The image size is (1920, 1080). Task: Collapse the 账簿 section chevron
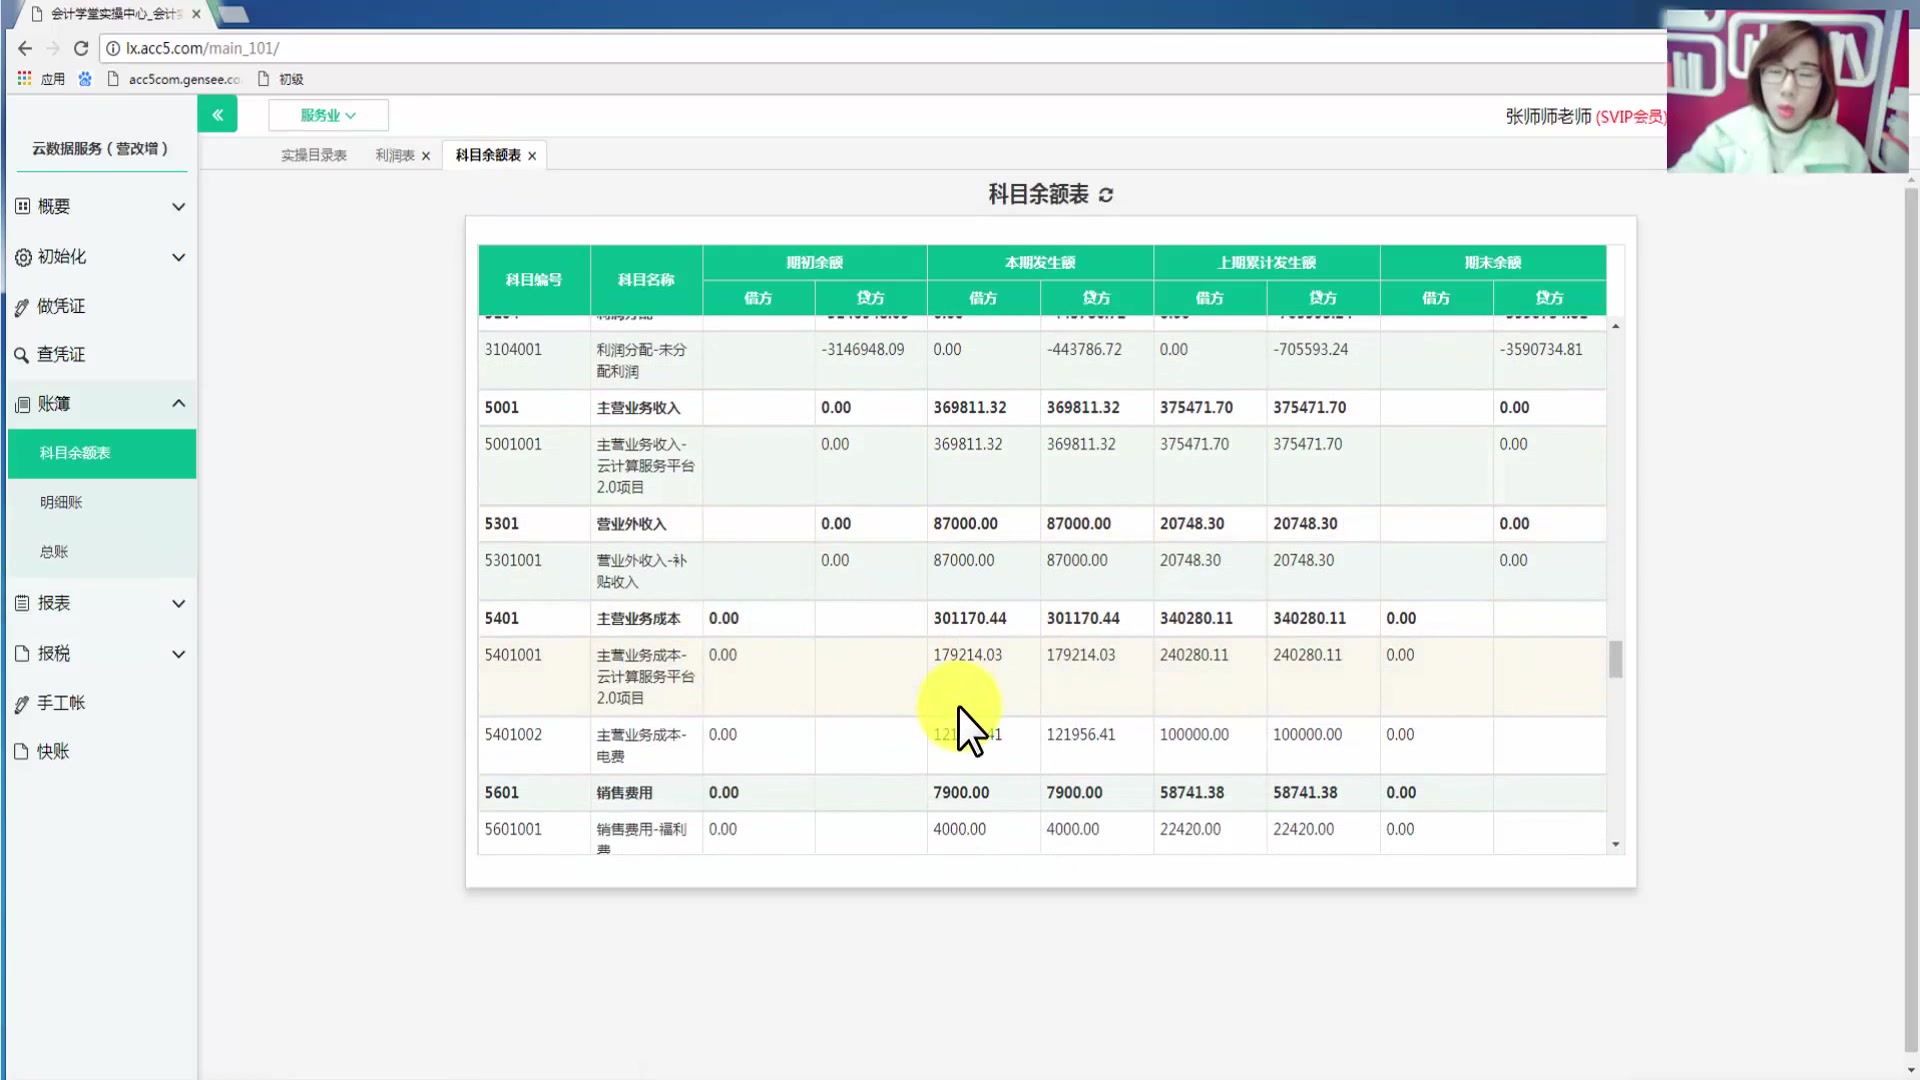click(x=178, y=403)
